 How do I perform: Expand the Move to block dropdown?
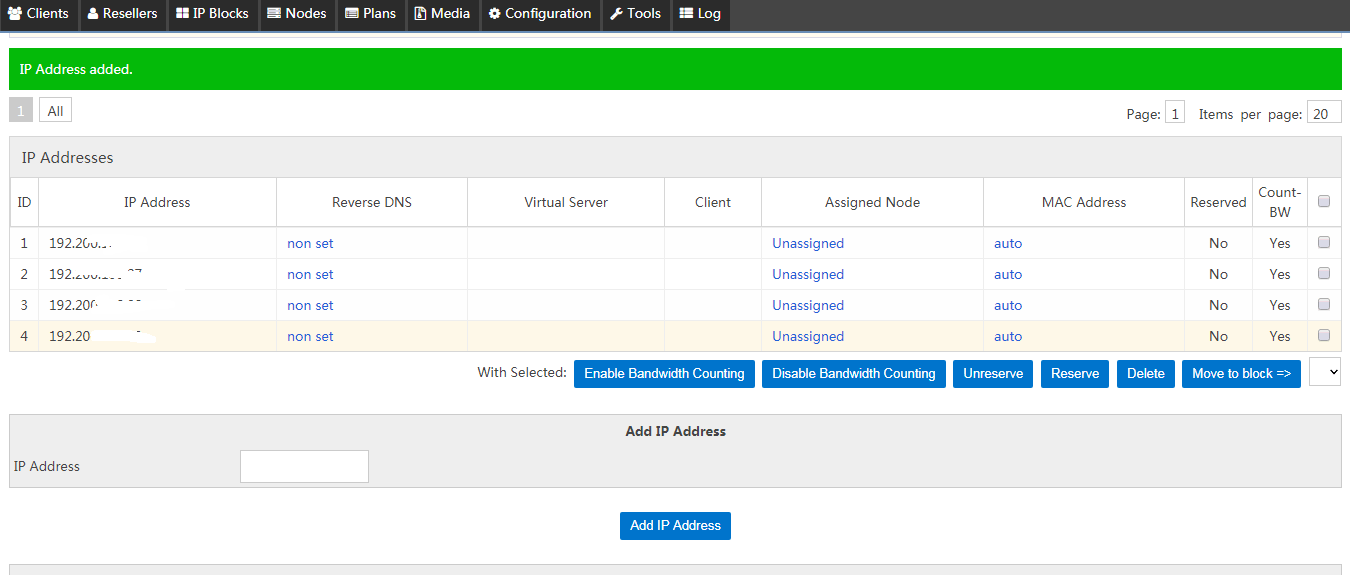click(1324, 372)
